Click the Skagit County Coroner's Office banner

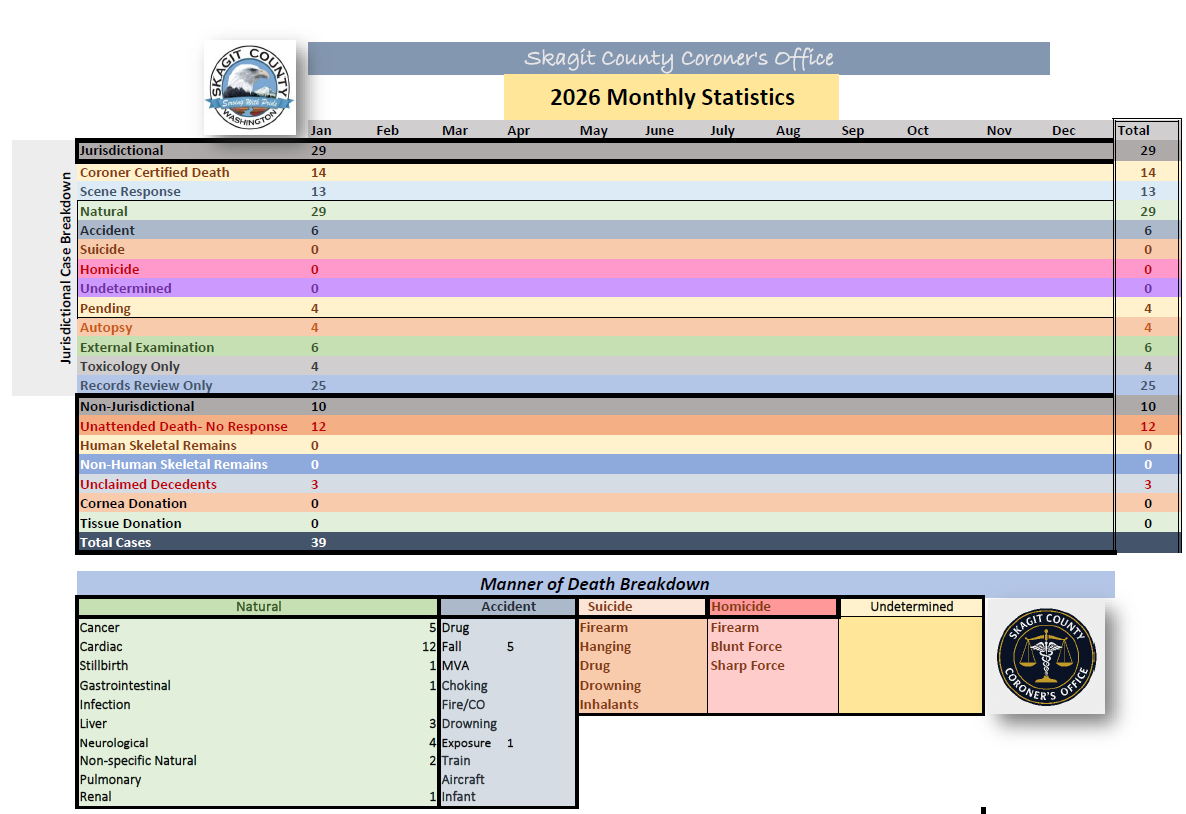click(x=678, y=58)
